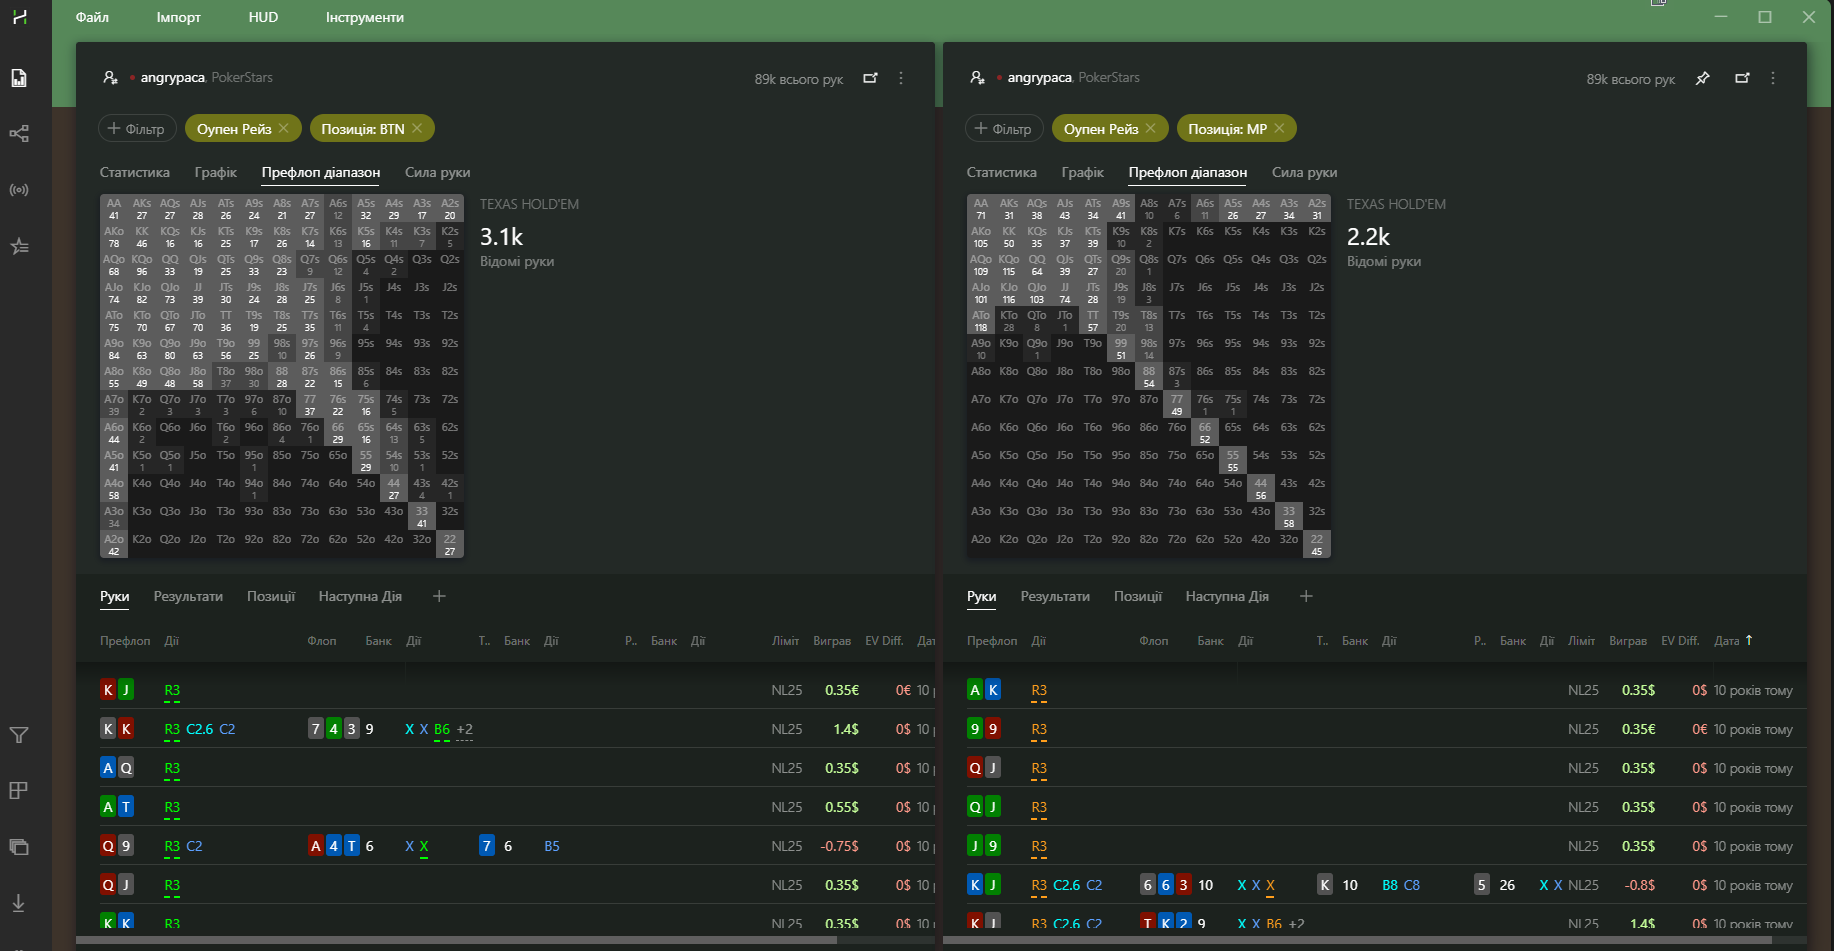Viewport: 1834px width, 951px height.
Task: Open the Імпорт menu
Action: (178, 17)
